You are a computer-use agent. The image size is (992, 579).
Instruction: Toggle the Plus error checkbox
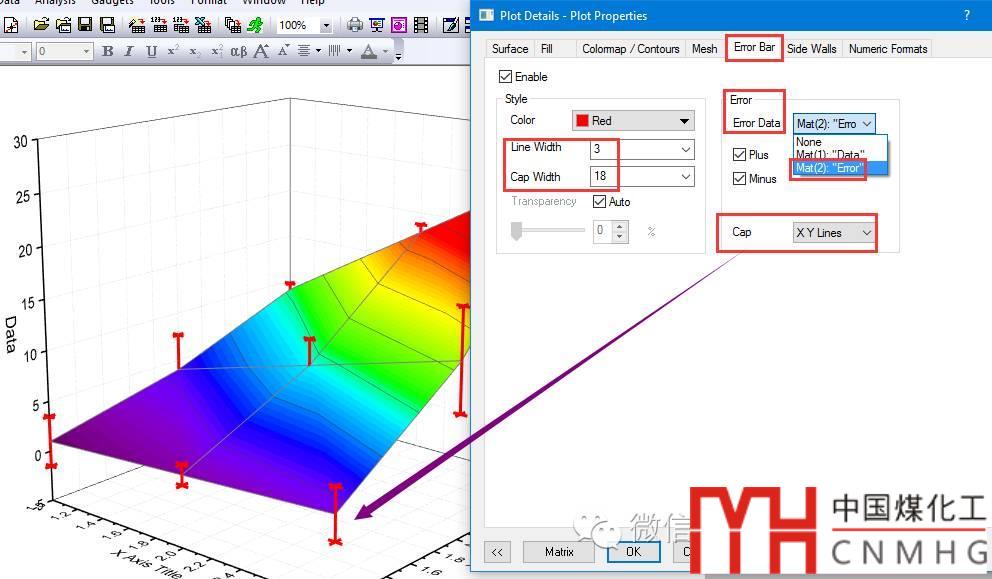[739, 155]
